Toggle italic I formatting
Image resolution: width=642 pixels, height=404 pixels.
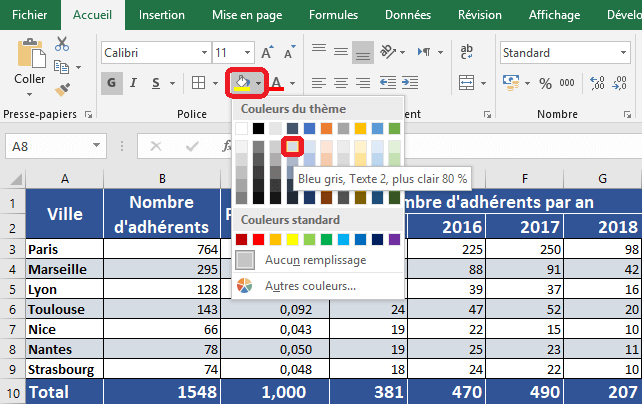tap(135, 83)
